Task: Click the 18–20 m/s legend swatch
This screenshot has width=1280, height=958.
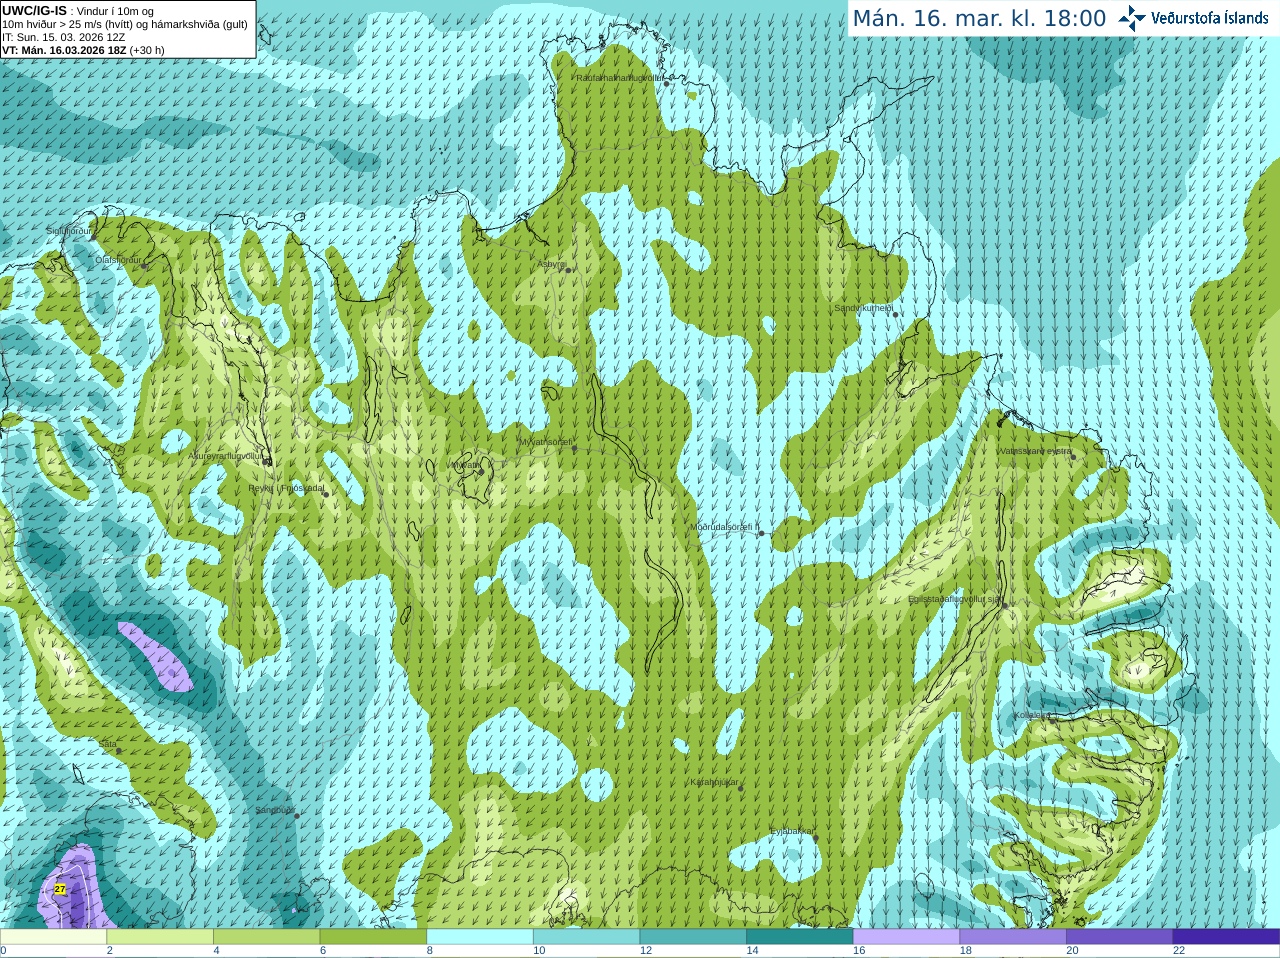Action: [1013, 937]
